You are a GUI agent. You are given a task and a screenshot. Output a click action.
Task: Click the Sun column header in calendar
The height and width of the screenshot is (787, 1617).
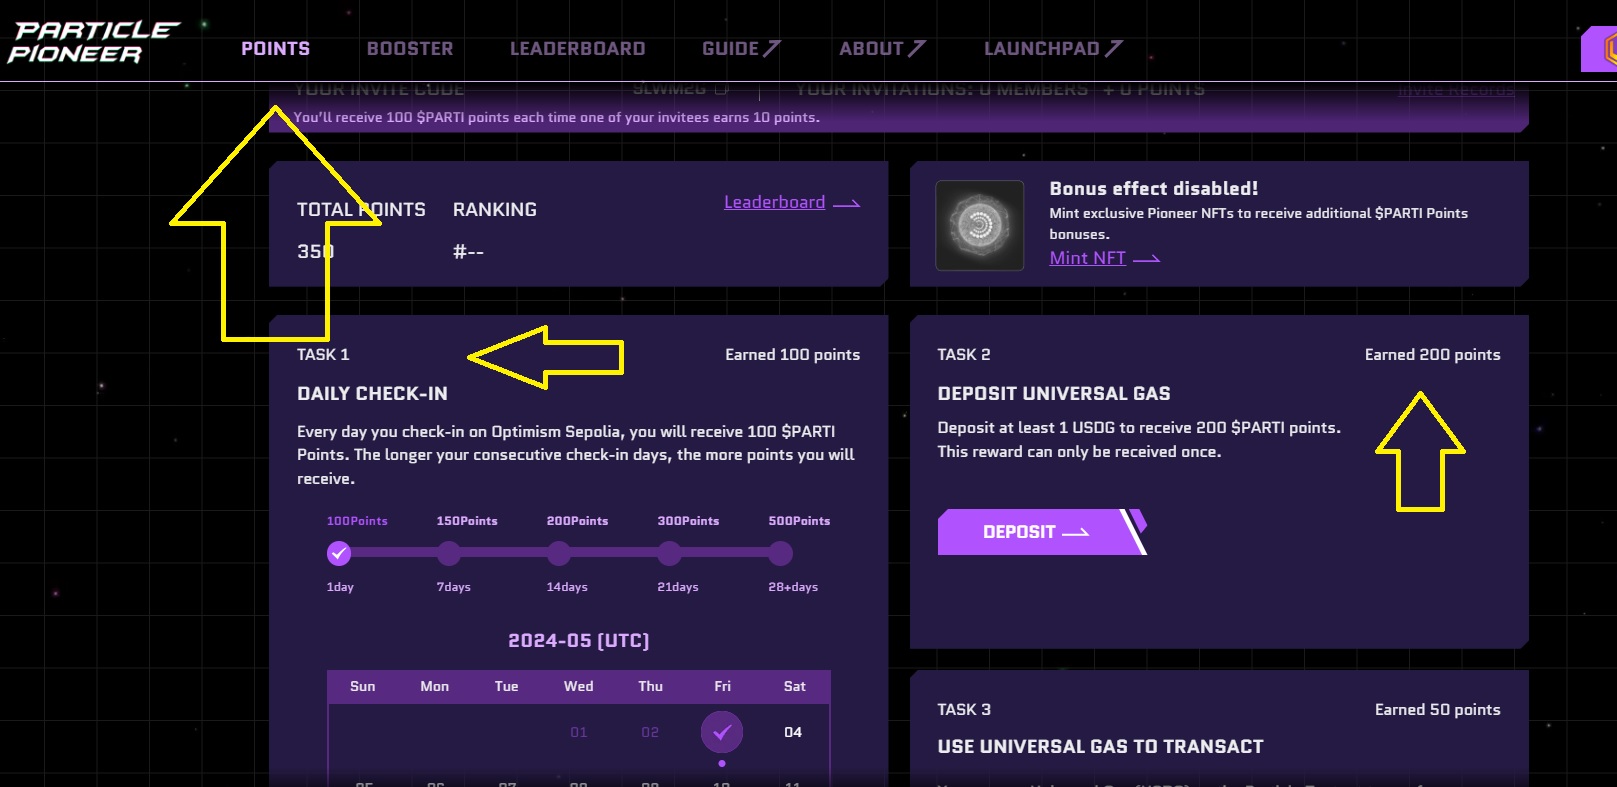pyautogui.click(x=363, y=686)
